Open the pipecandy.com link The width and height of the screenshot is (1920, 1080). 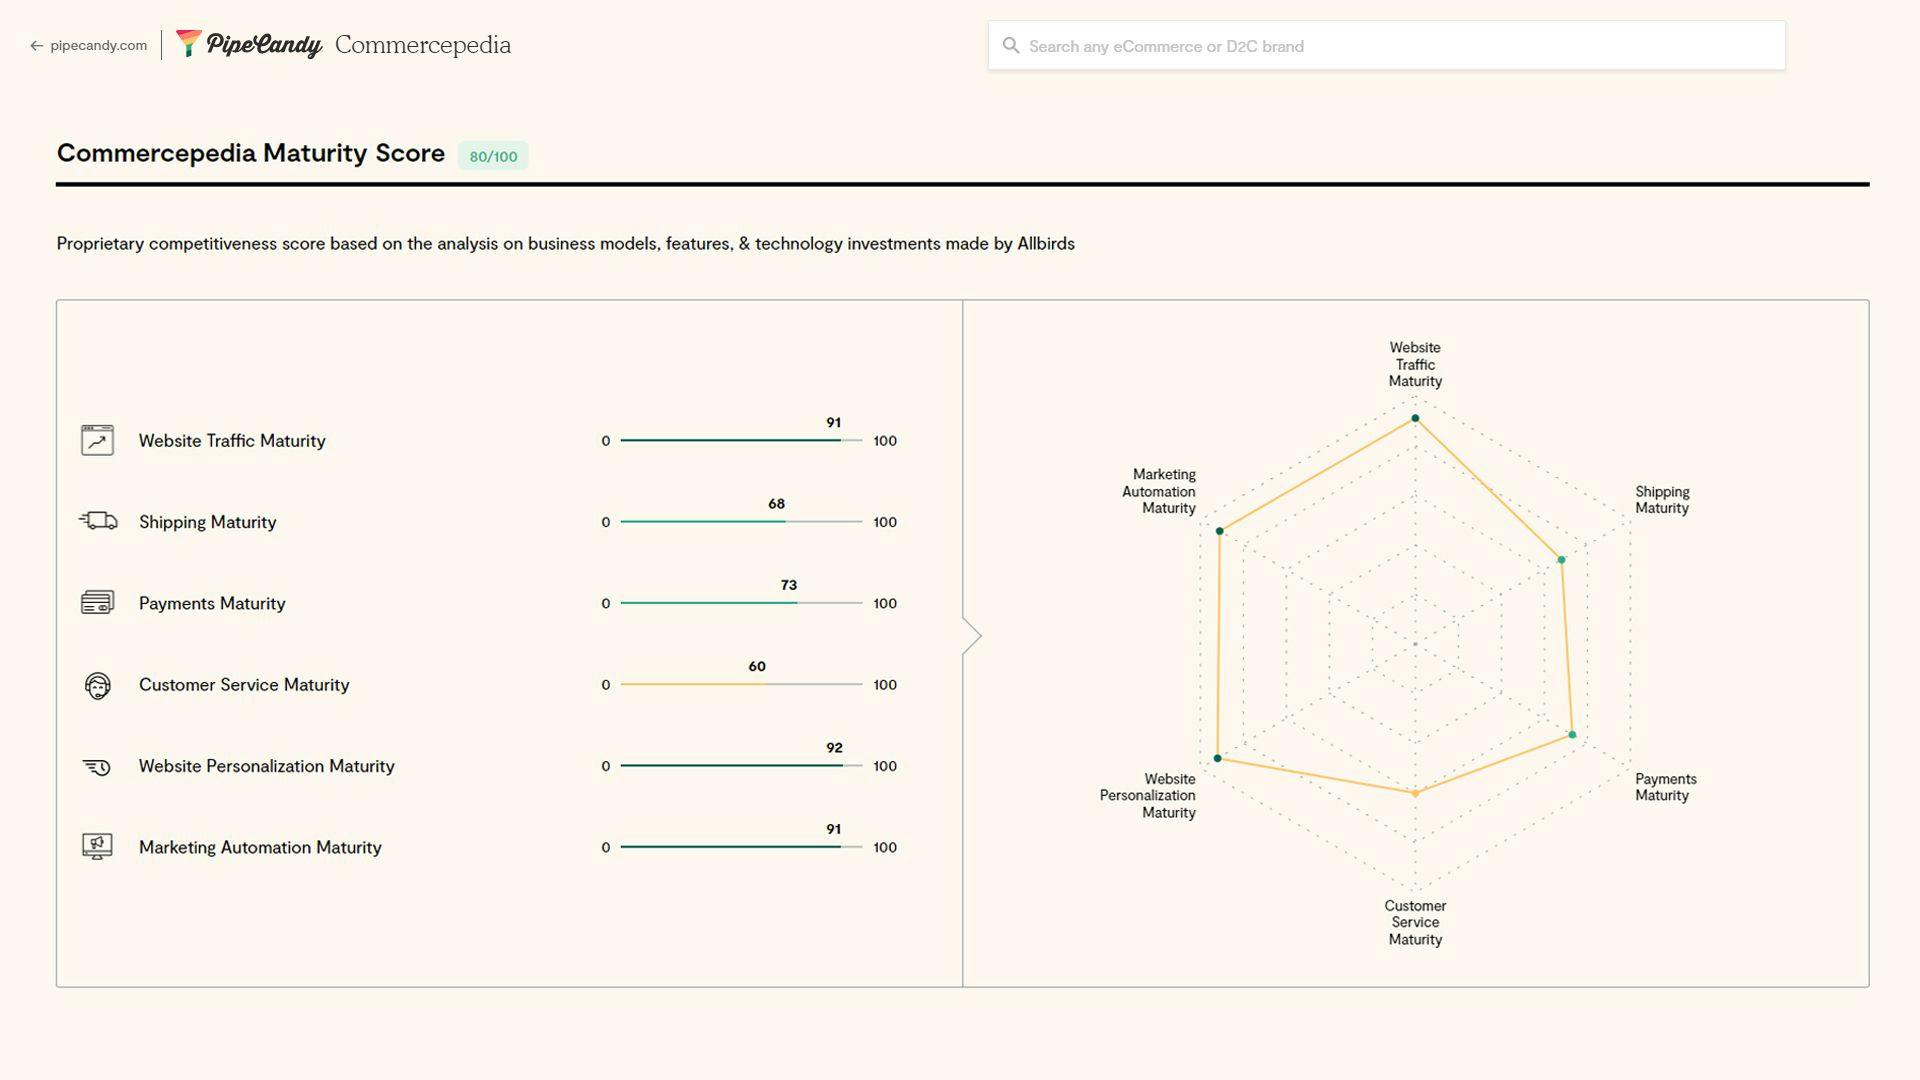click(98, 46)
